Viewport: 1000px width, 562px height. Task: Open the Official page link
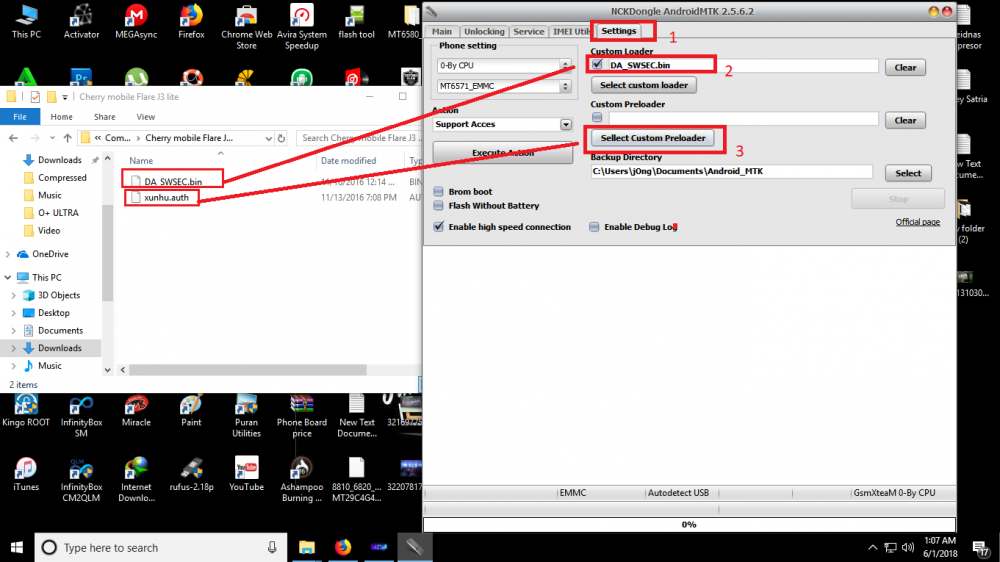[918, 222]
